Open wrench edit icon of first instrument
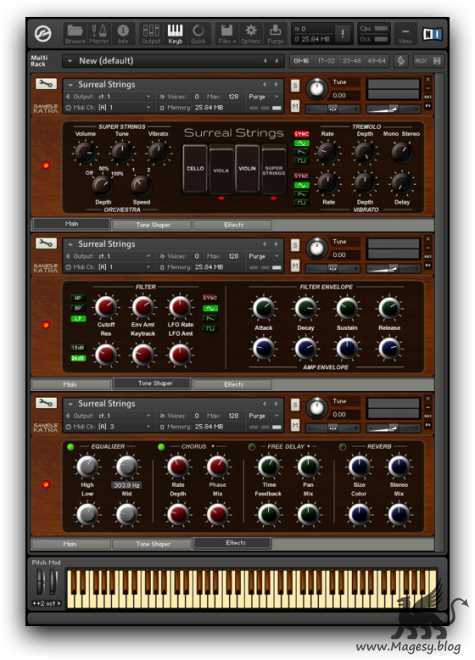 46,84
